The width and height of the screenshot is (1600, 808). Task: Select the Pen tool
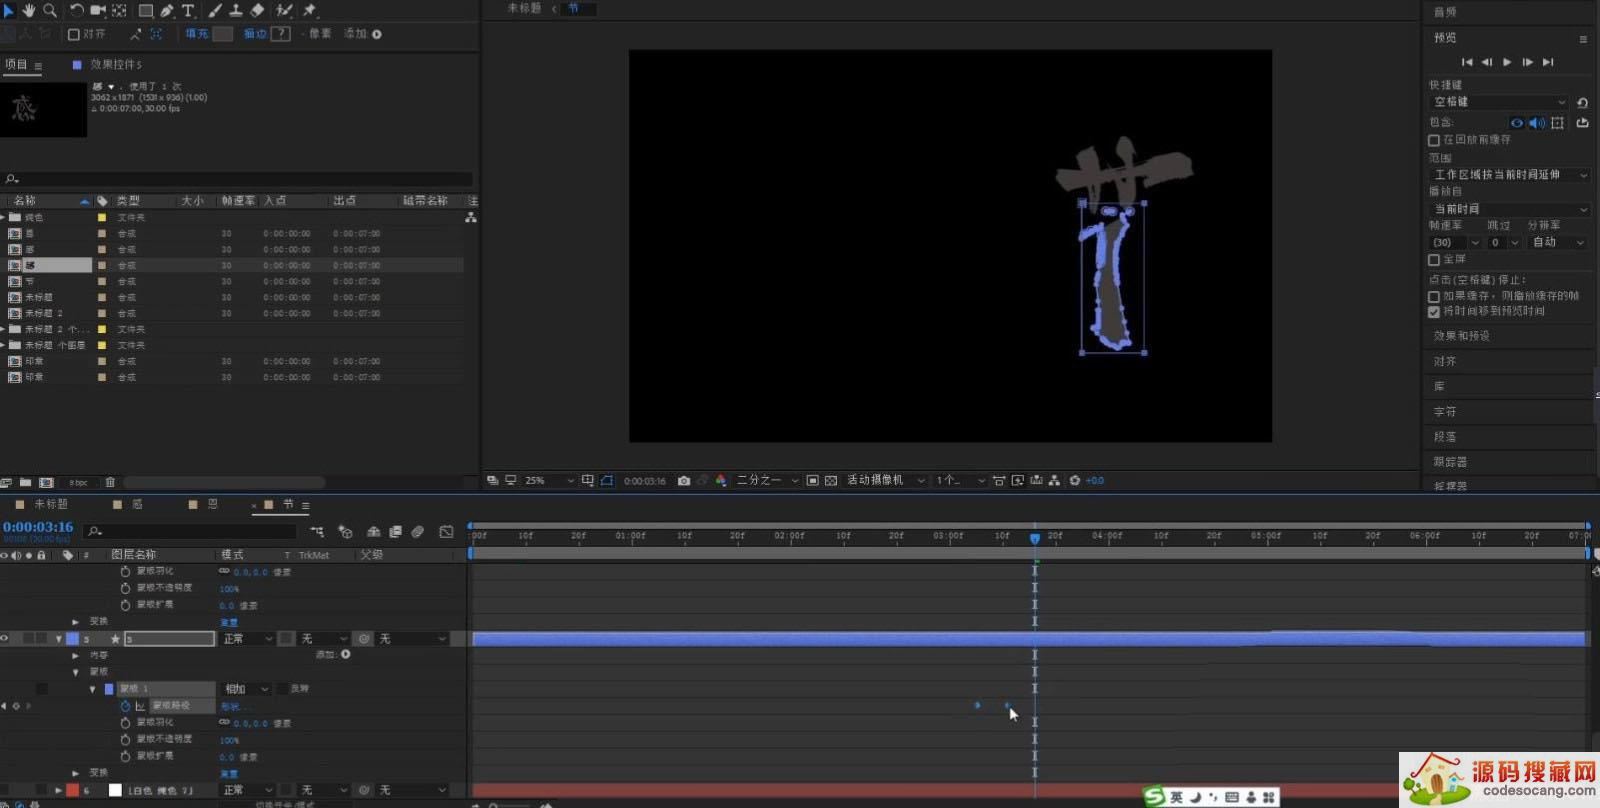tap(167, 10)
